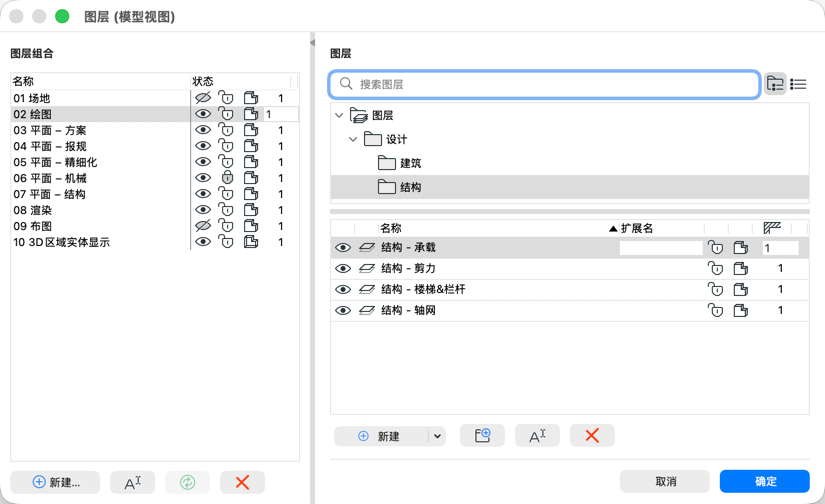Collapse the left panel with splitter arrow
The image size is (825, 504).
pos(312,43)
